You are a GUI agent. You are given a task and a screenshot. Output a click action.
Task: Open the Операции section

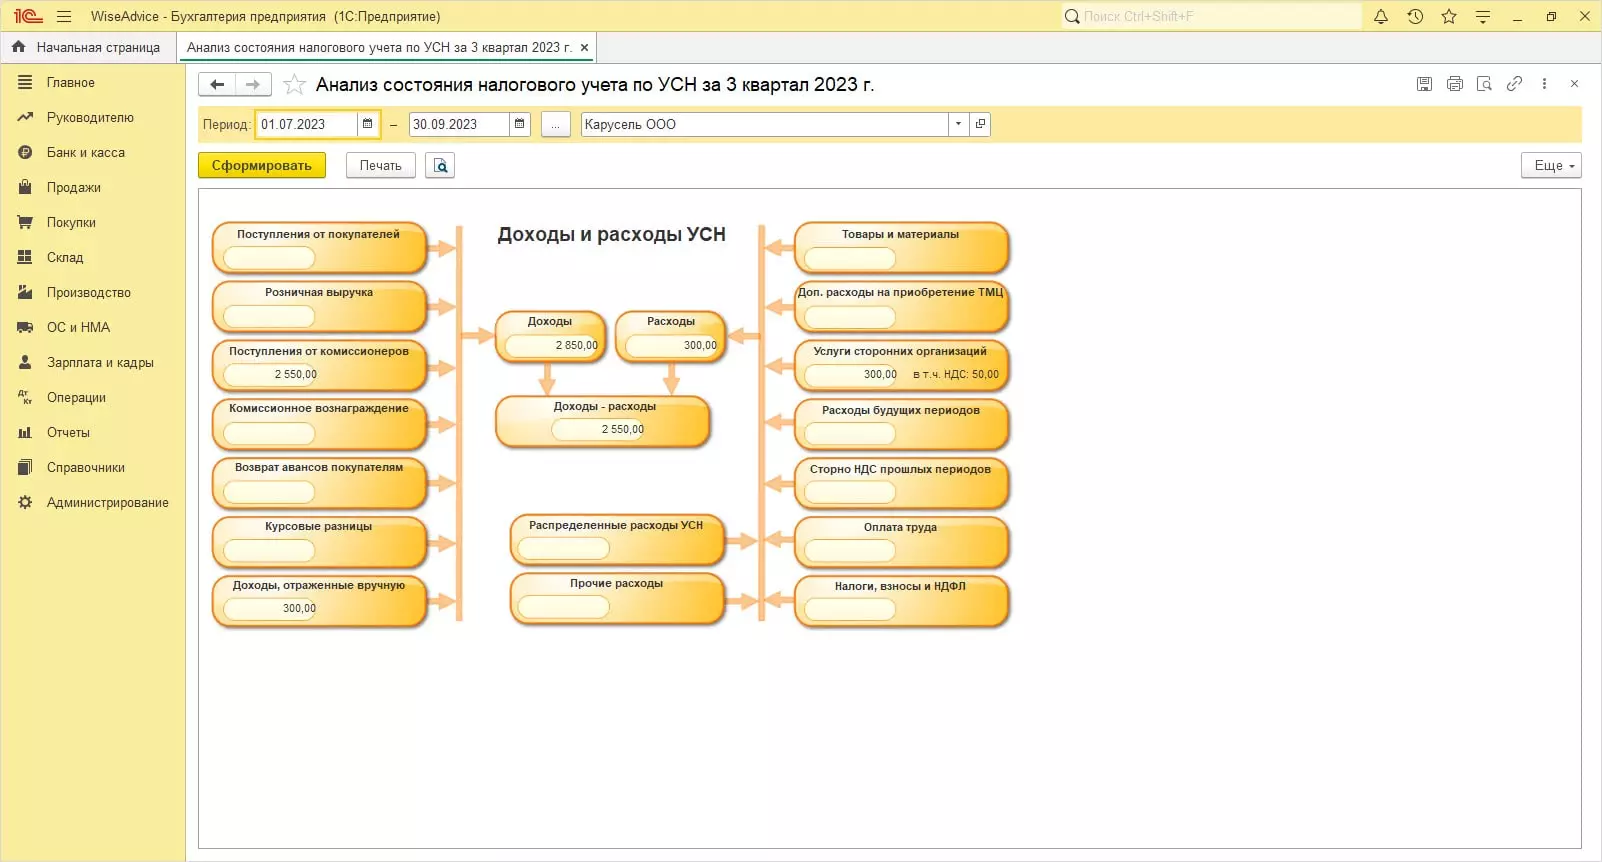(76, 398)
